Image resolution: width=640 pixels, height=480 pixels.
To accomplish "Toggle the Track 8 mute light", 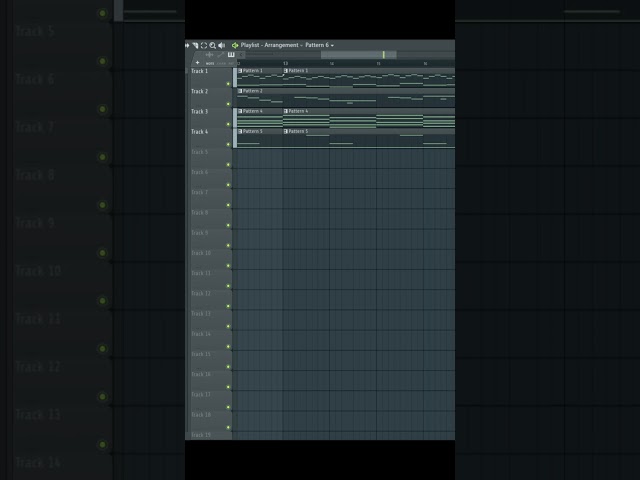I will [x=228, y=225].
